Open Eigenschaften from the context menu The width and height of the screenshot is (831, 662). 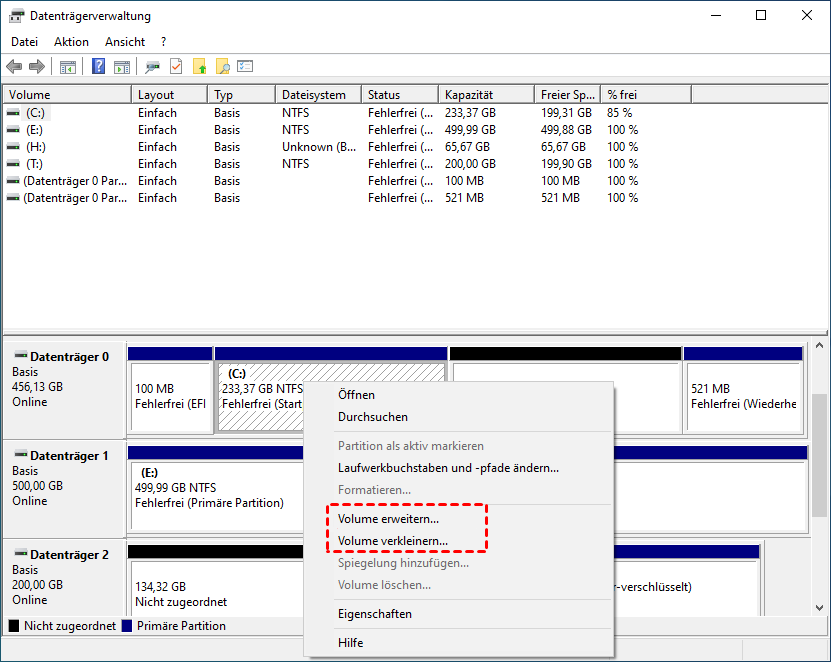(x=459, y=614)
